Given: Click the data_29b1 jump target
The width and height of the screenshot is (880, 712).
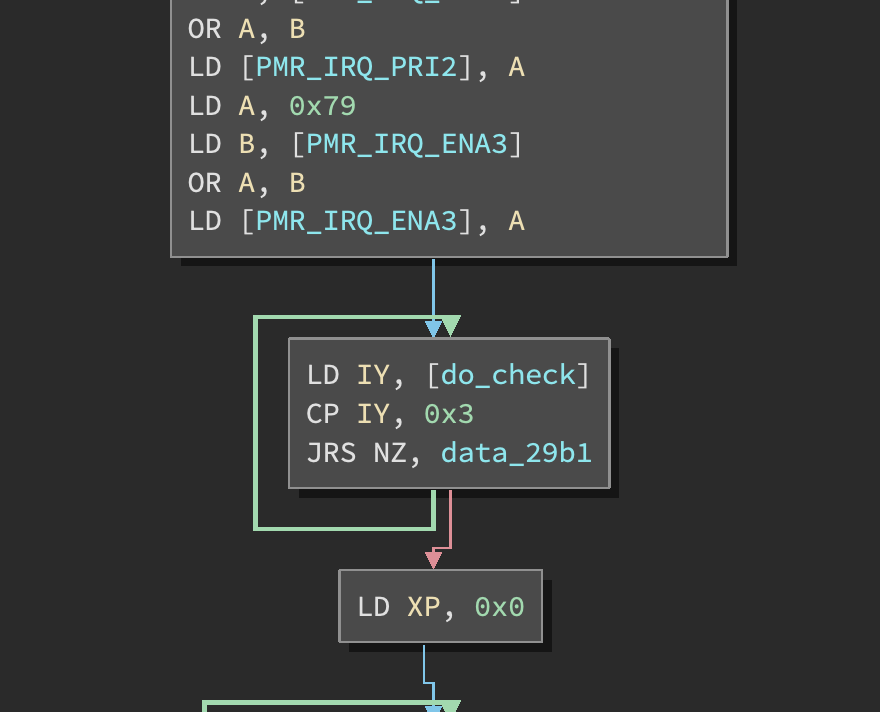Looking at the screenshot, I should 516,453.
